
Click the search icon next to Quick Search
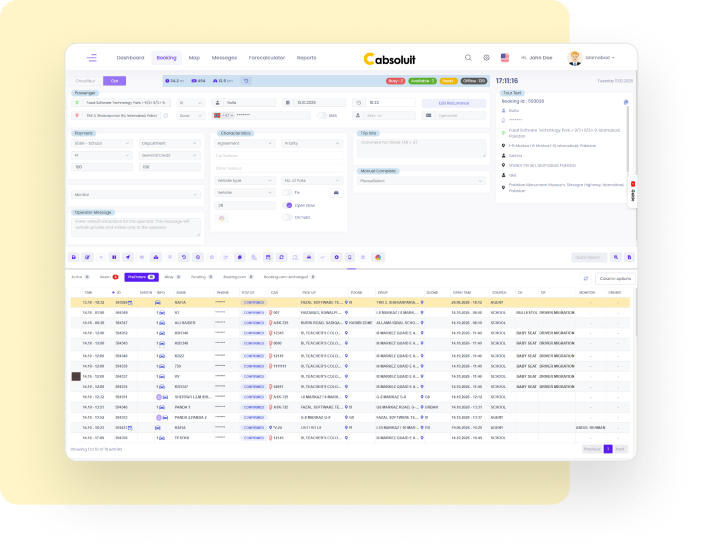pos(616,257)
